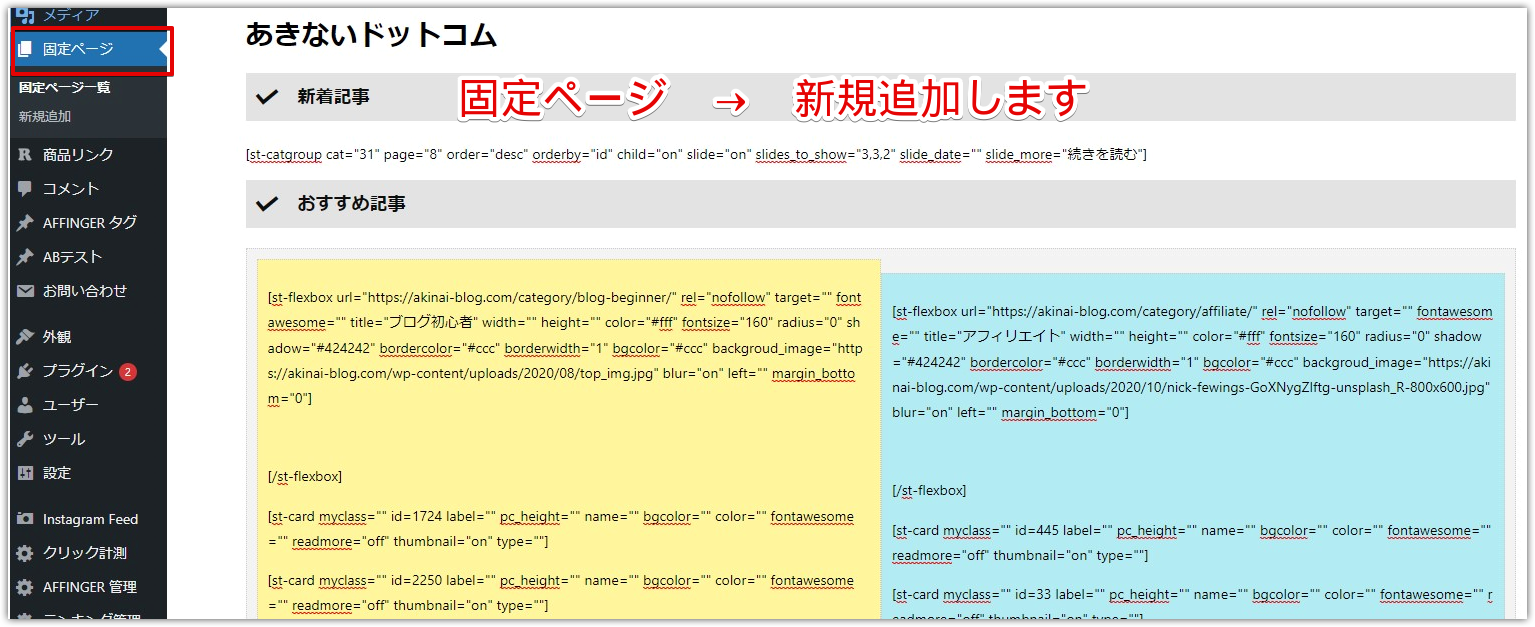This screenshot has height=627, width=1535.
Task: Click the お問い合わせ envelope icon
Action: click(x=25, y=291)
